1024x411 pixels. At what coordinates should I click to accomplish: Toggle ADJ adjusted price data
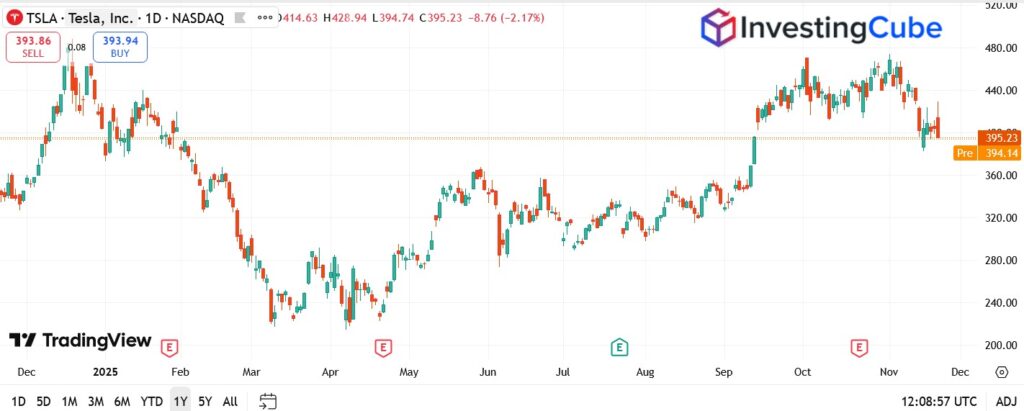coord(1003,401)
